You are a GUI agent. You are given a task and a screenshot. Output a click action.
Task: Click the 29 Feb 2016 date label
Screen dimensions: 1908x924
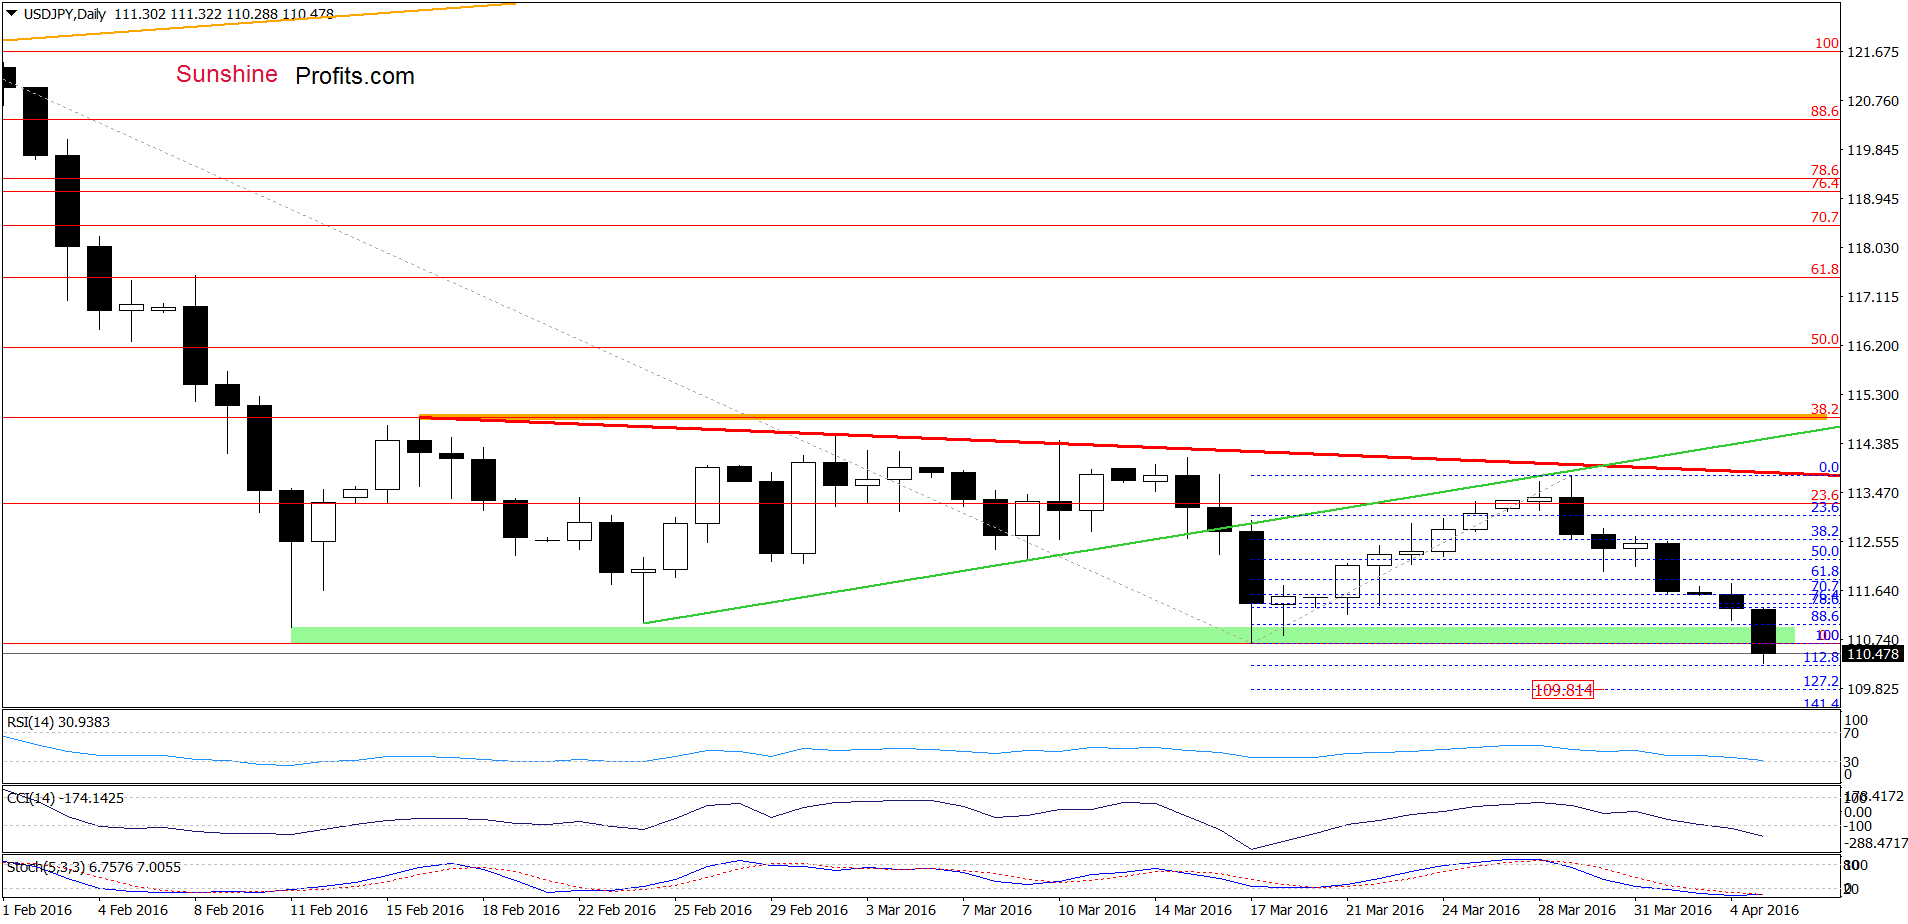809,910
